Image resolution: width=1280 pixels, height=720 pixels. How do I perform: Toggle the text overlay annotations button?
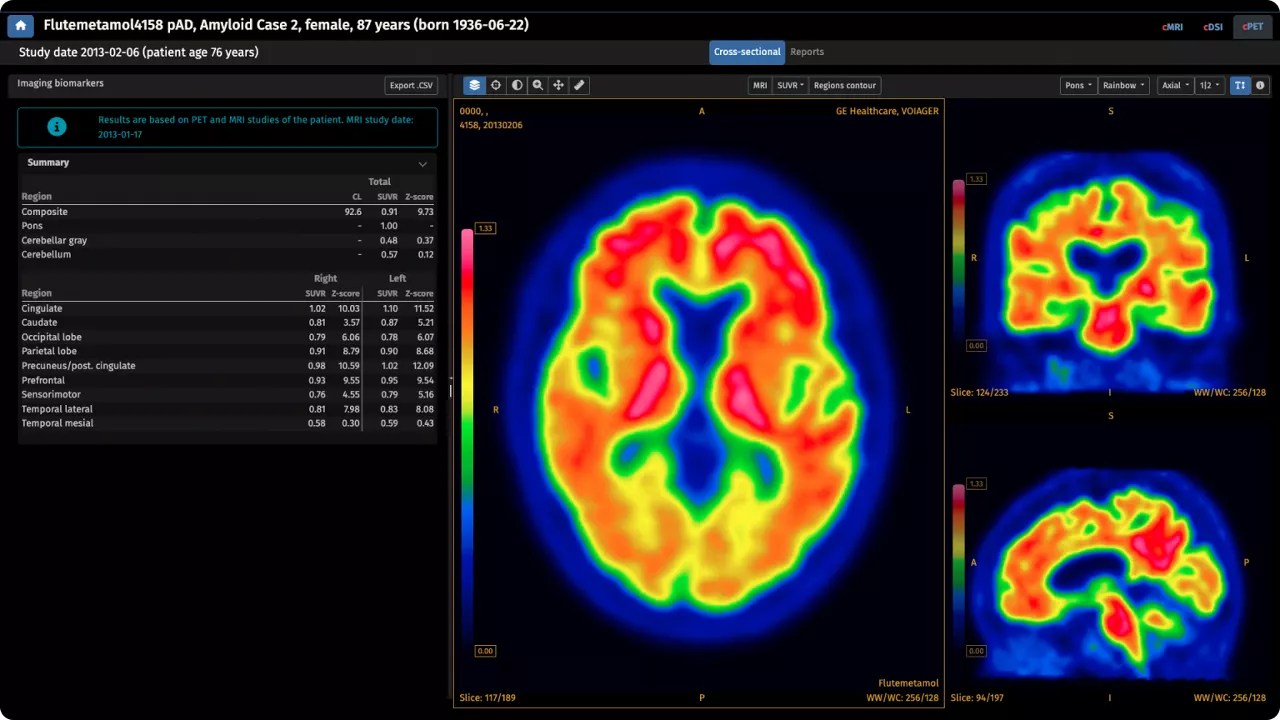(x=1240, y=85)
